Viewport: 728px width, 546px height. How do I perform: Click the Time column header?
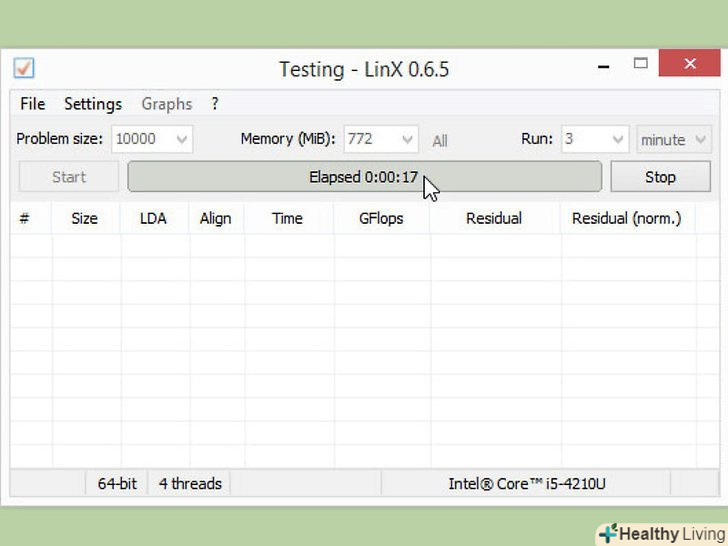pos(288,218)
